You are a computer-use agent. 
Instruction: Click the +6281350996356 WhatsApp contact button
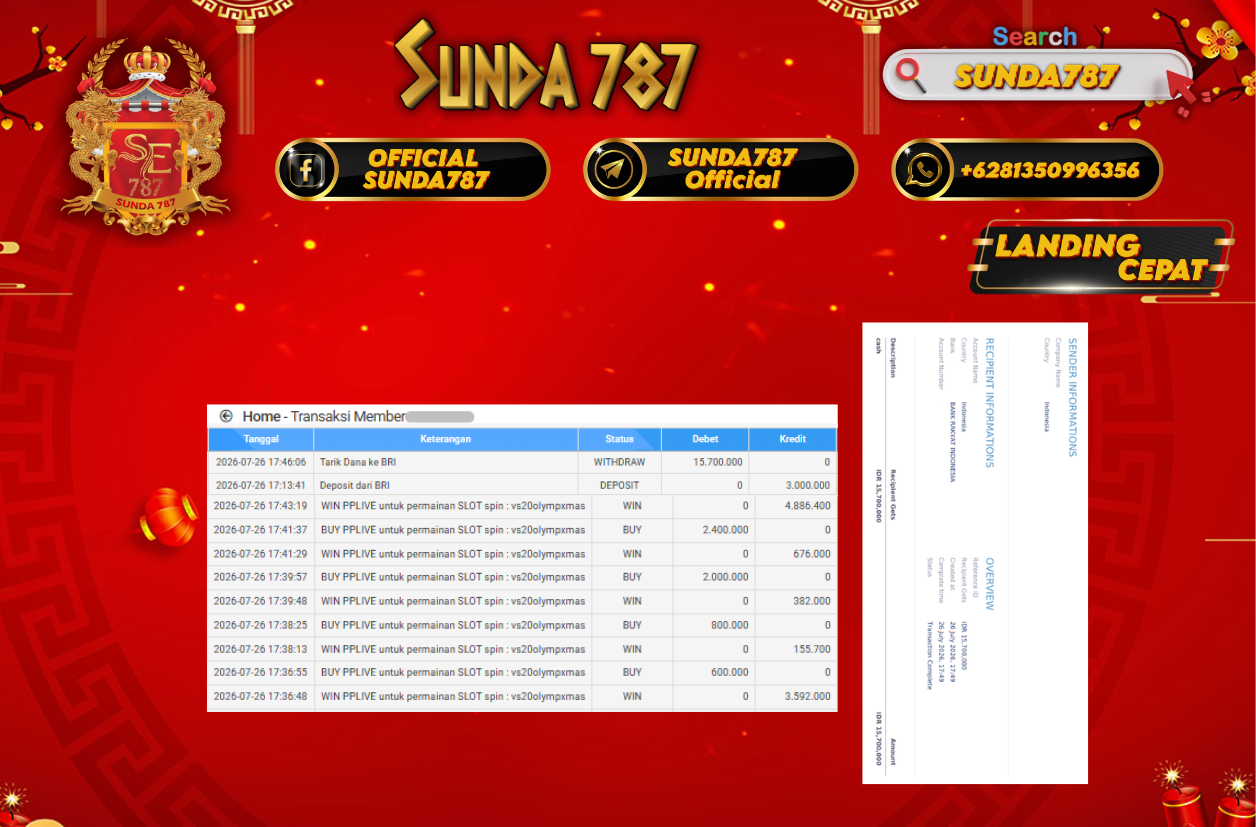click(1027, 169)
